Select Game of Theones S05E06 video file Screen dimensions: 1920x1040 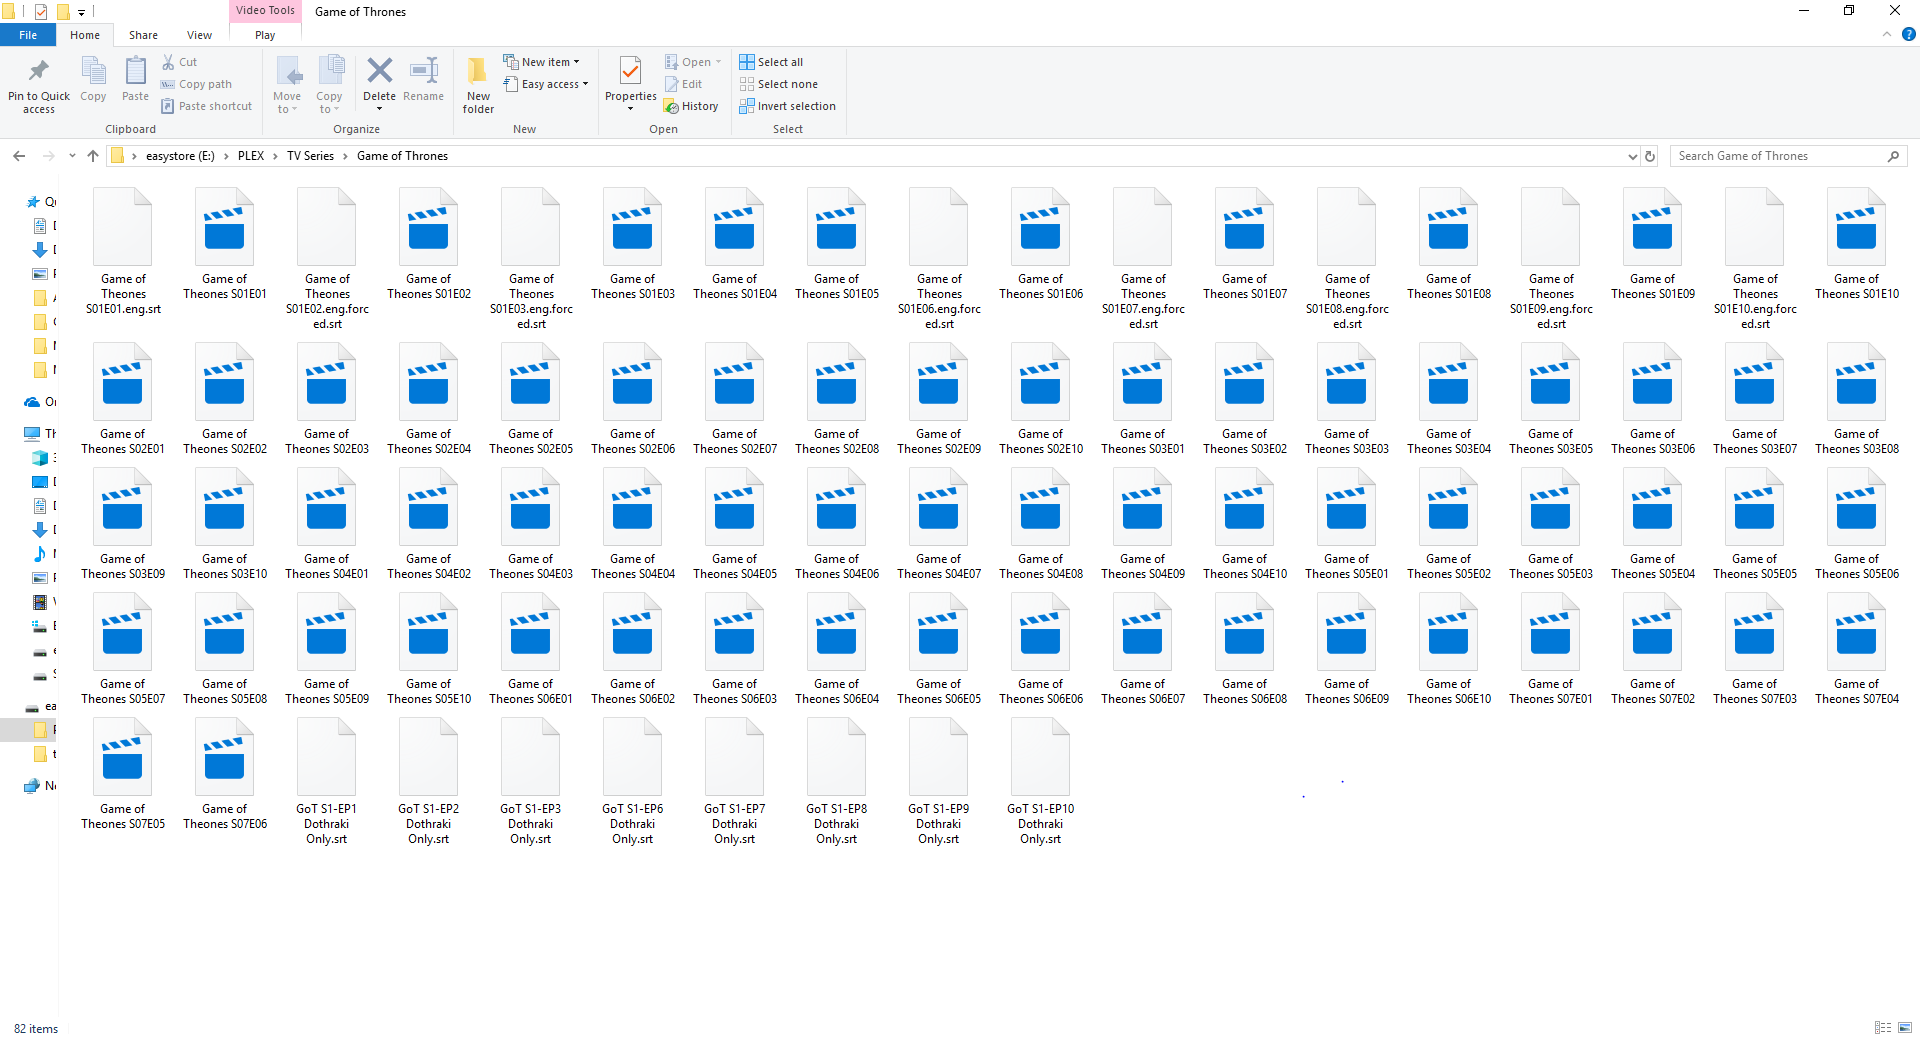coord(1857,524)
